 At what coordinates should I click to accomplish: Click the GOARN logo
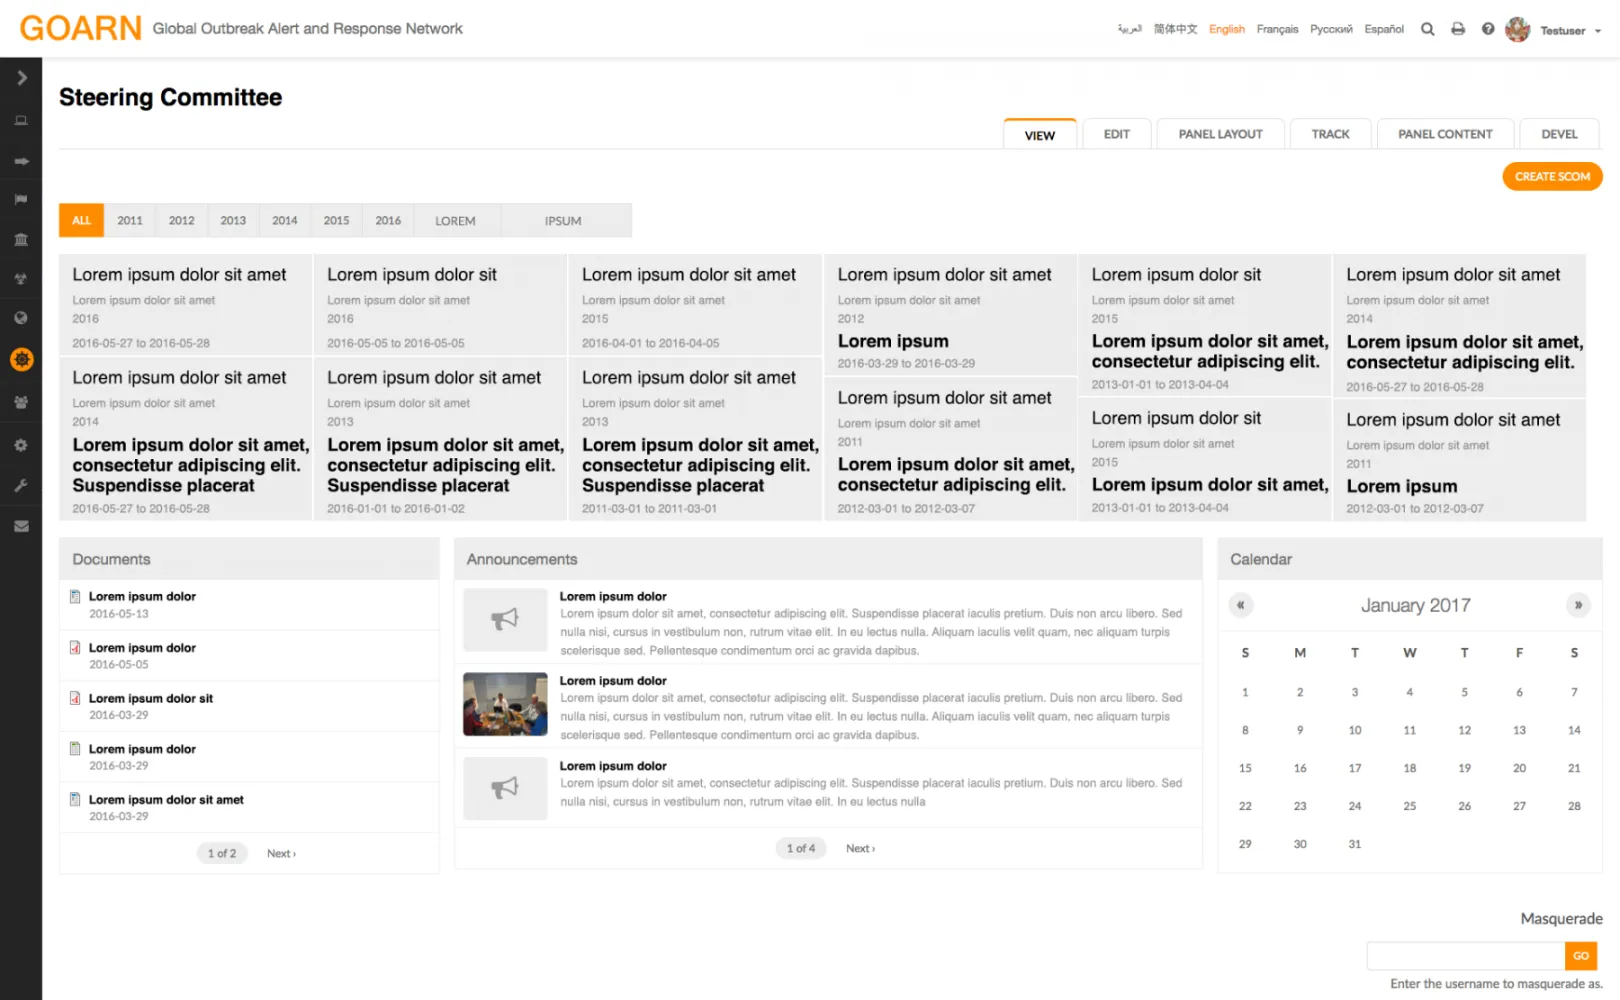point(80,28)
